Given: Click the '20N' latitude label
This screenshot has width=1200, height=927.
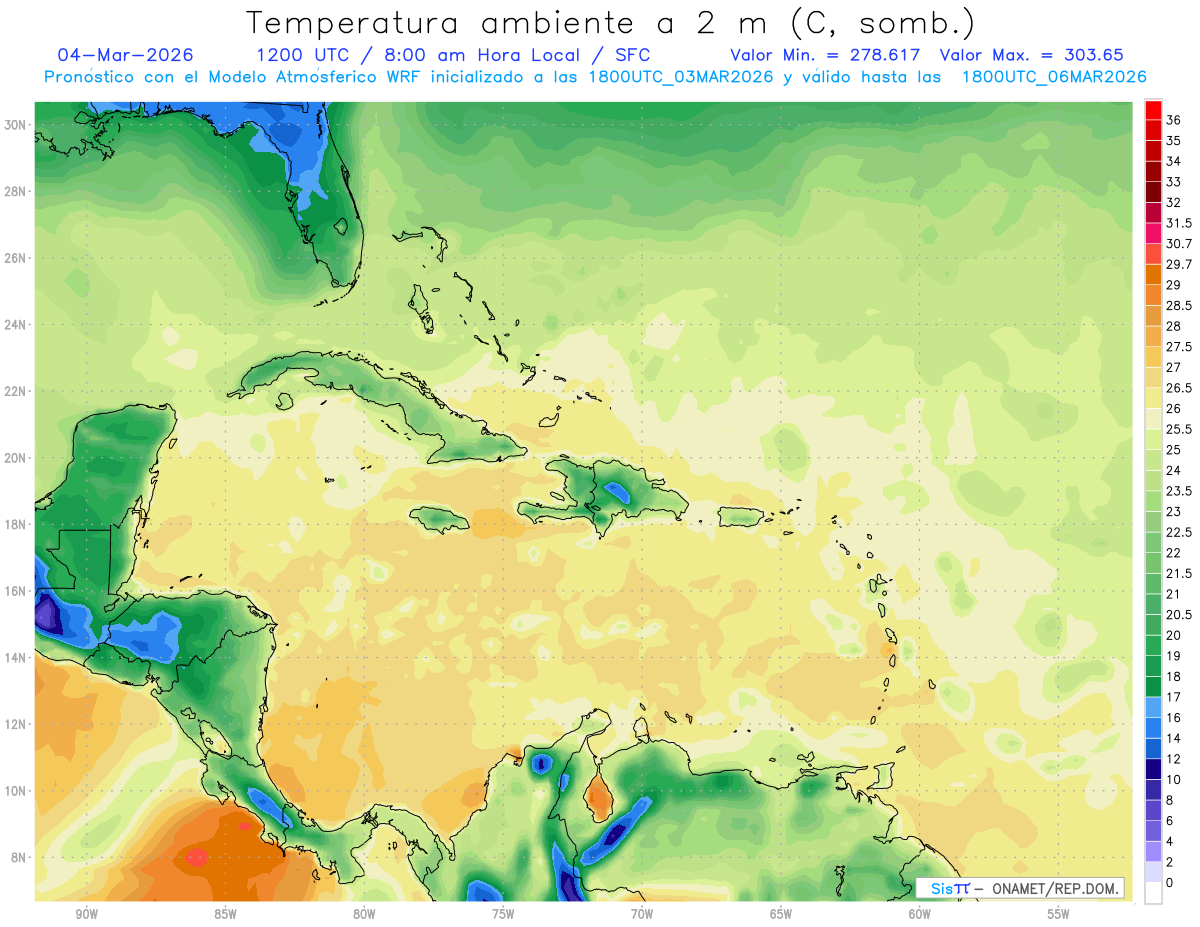Looking at the screenshot, I should [16, 458].
